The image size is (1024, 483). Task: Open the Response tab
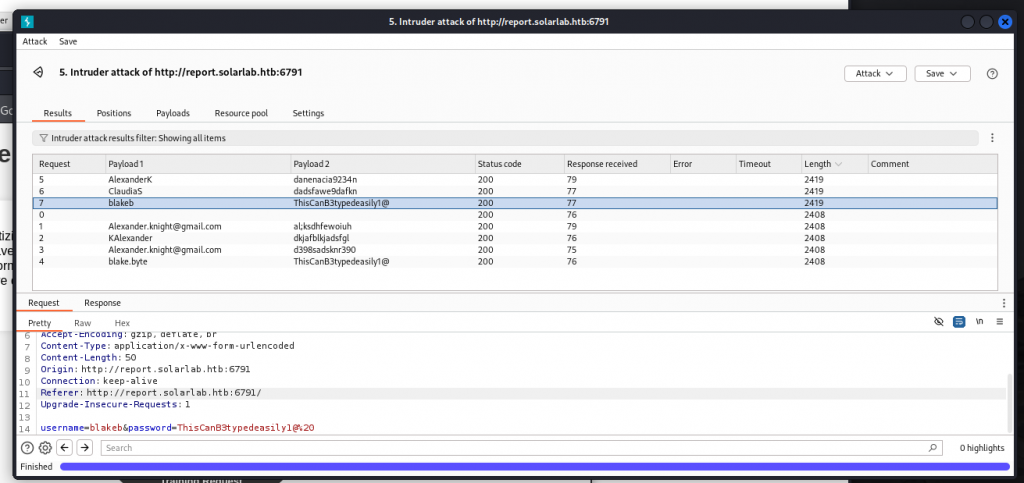coord(102,303)
